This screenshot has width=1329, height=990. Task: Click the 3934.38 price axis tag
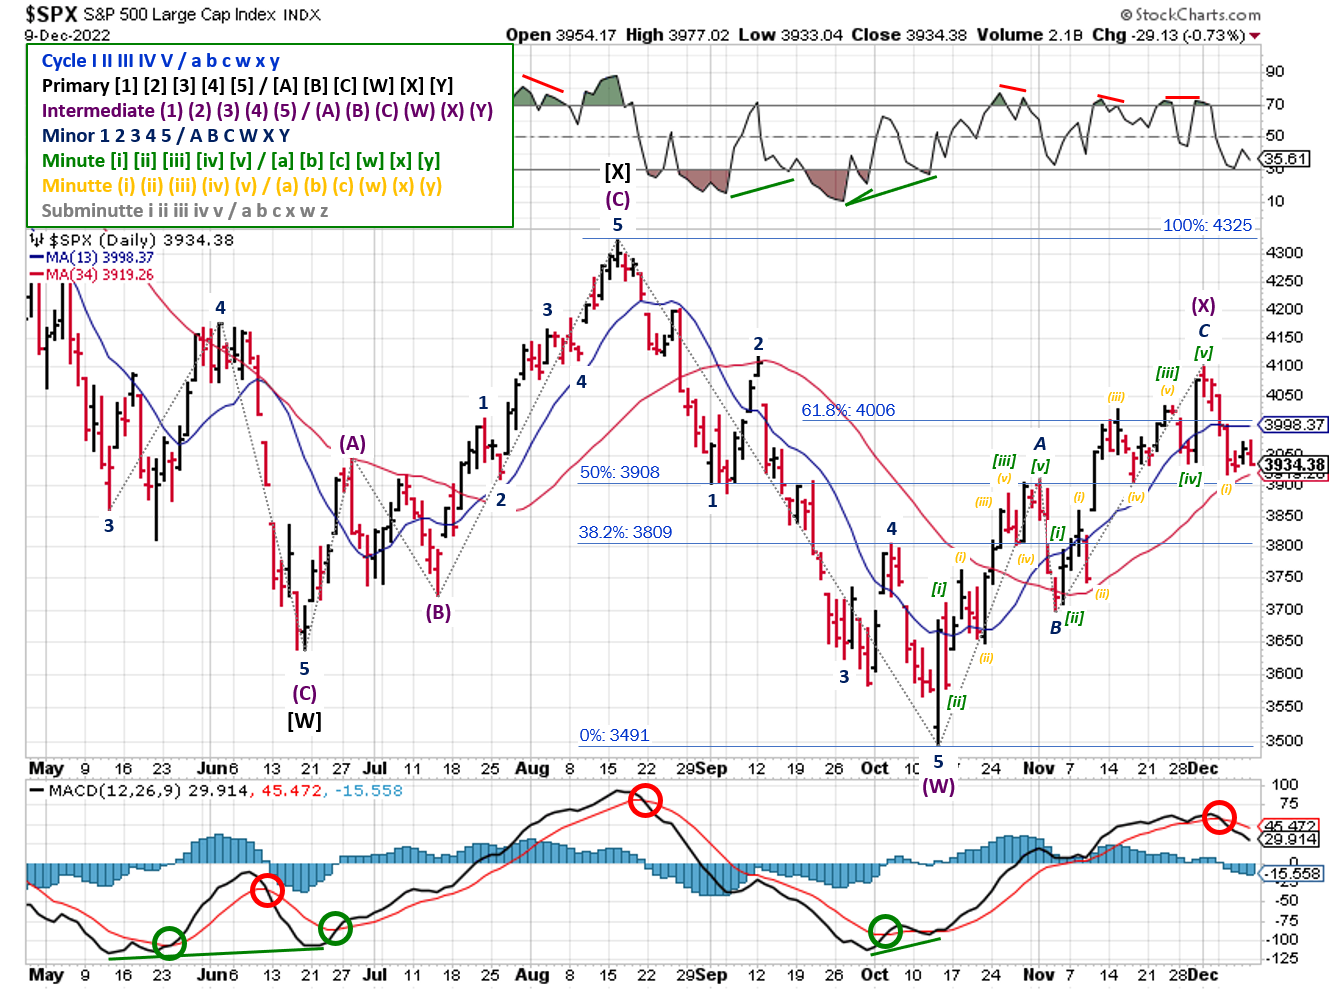pos(1294,465)
